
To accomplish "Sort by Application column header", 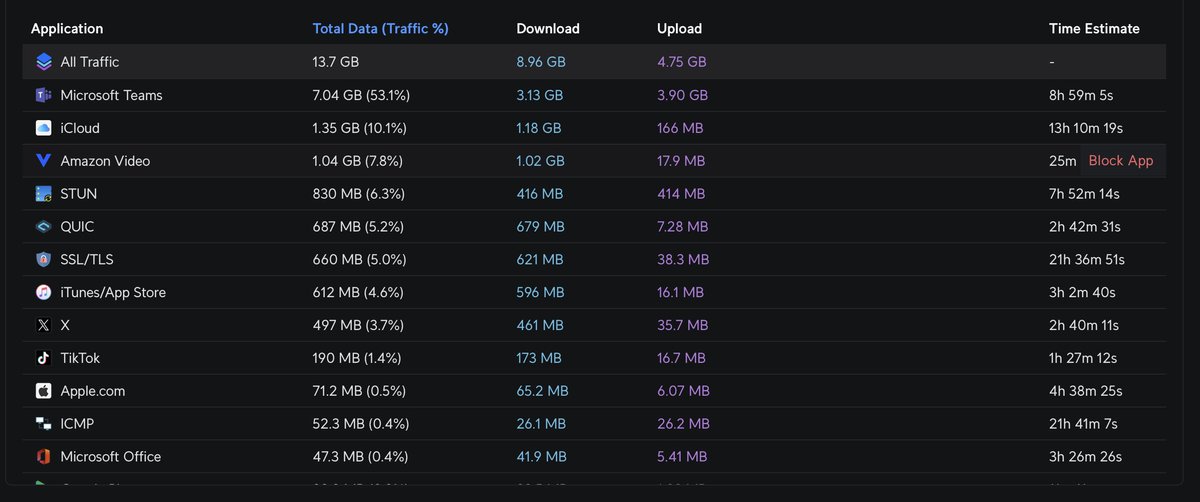I will click(67, 29).
